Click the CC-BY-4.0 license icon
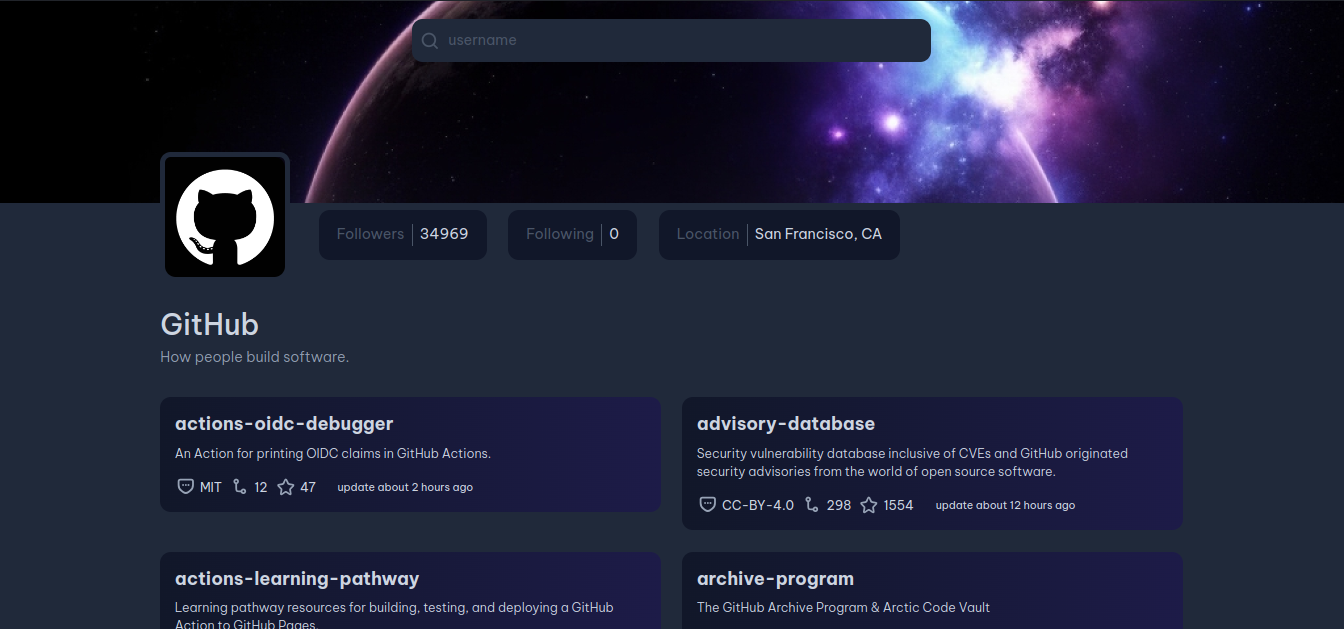The image size is (1344, 629). [x=707, y=505]
